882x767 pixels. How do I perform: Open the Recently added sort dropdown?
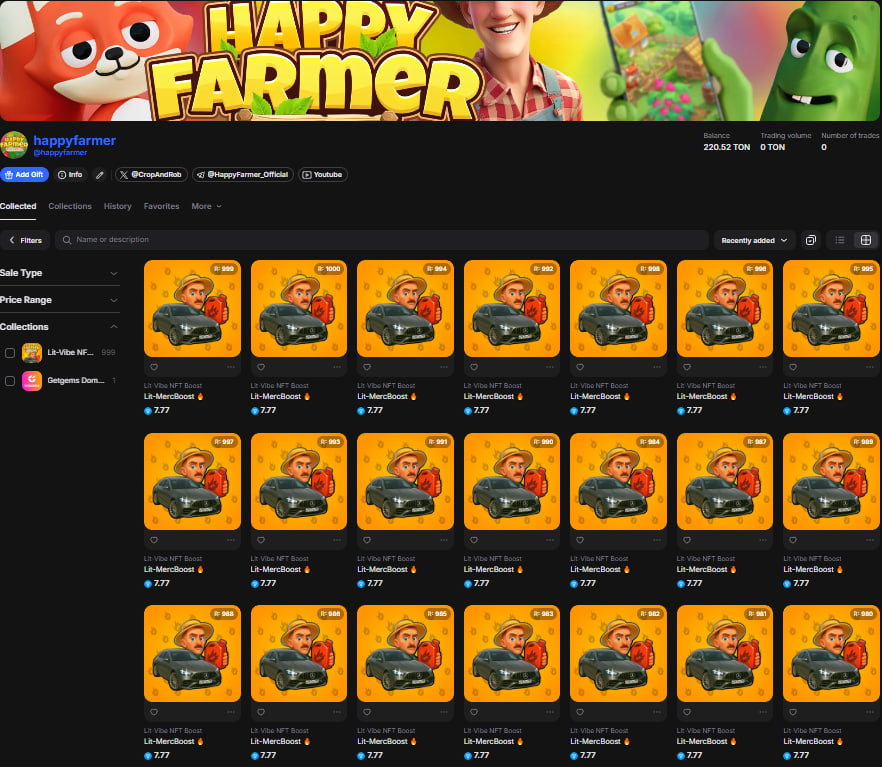point(754,240)
